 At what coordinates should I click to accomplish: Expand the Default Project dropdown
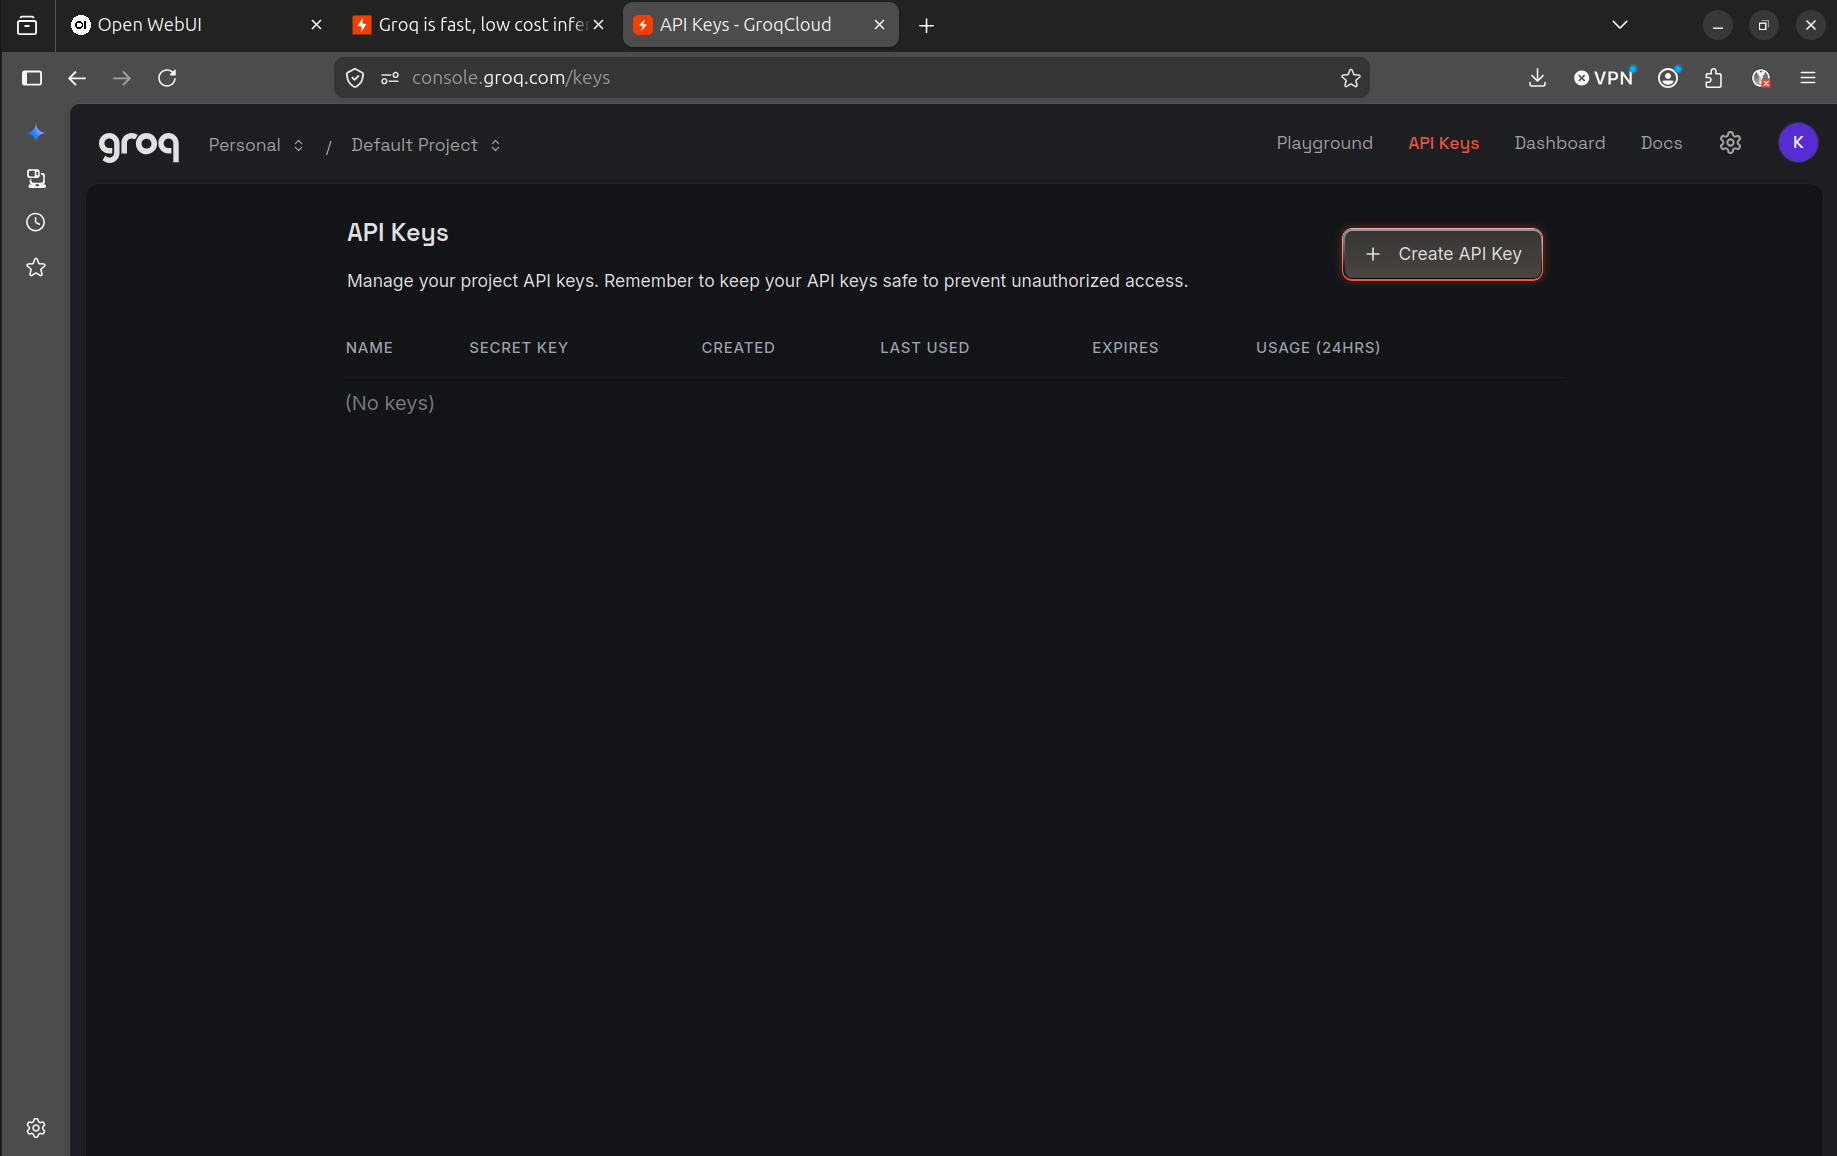pyautogui.click(x=426, y=145)
